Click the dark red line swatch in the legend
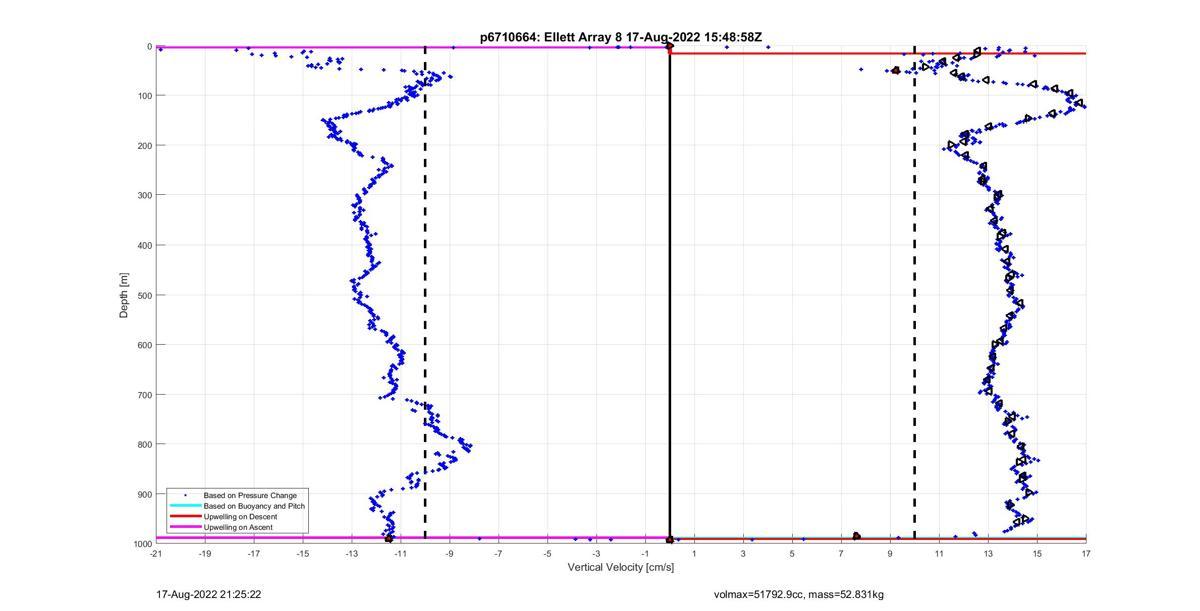This screenshot has width=1200, height=611. coord(185,517)
